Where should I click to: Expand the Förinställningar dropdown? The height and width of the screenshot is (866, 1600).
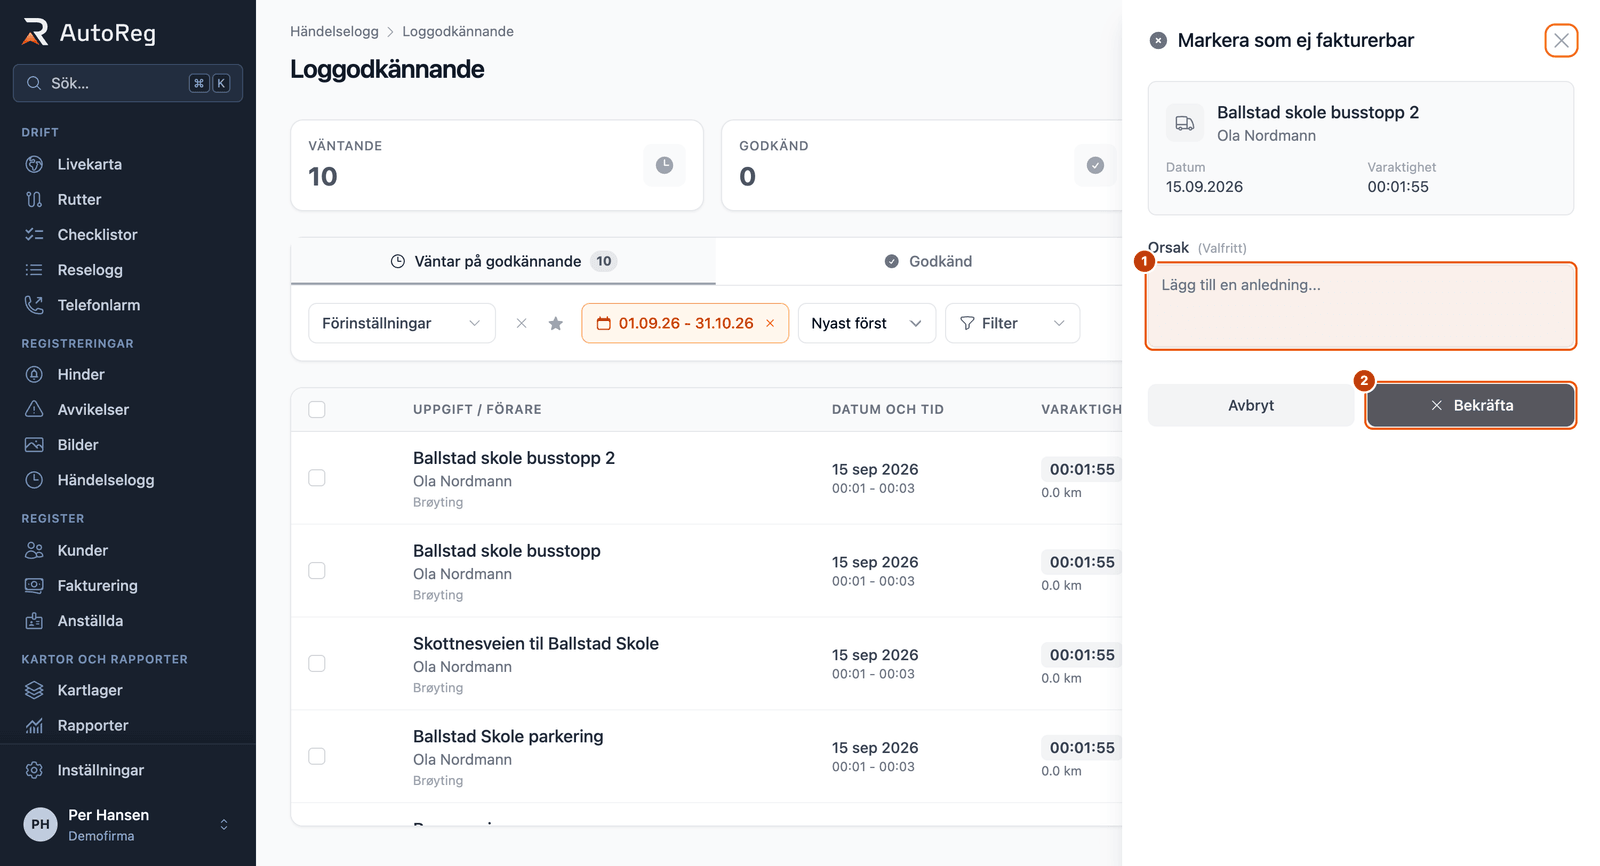tap(402, 323)
